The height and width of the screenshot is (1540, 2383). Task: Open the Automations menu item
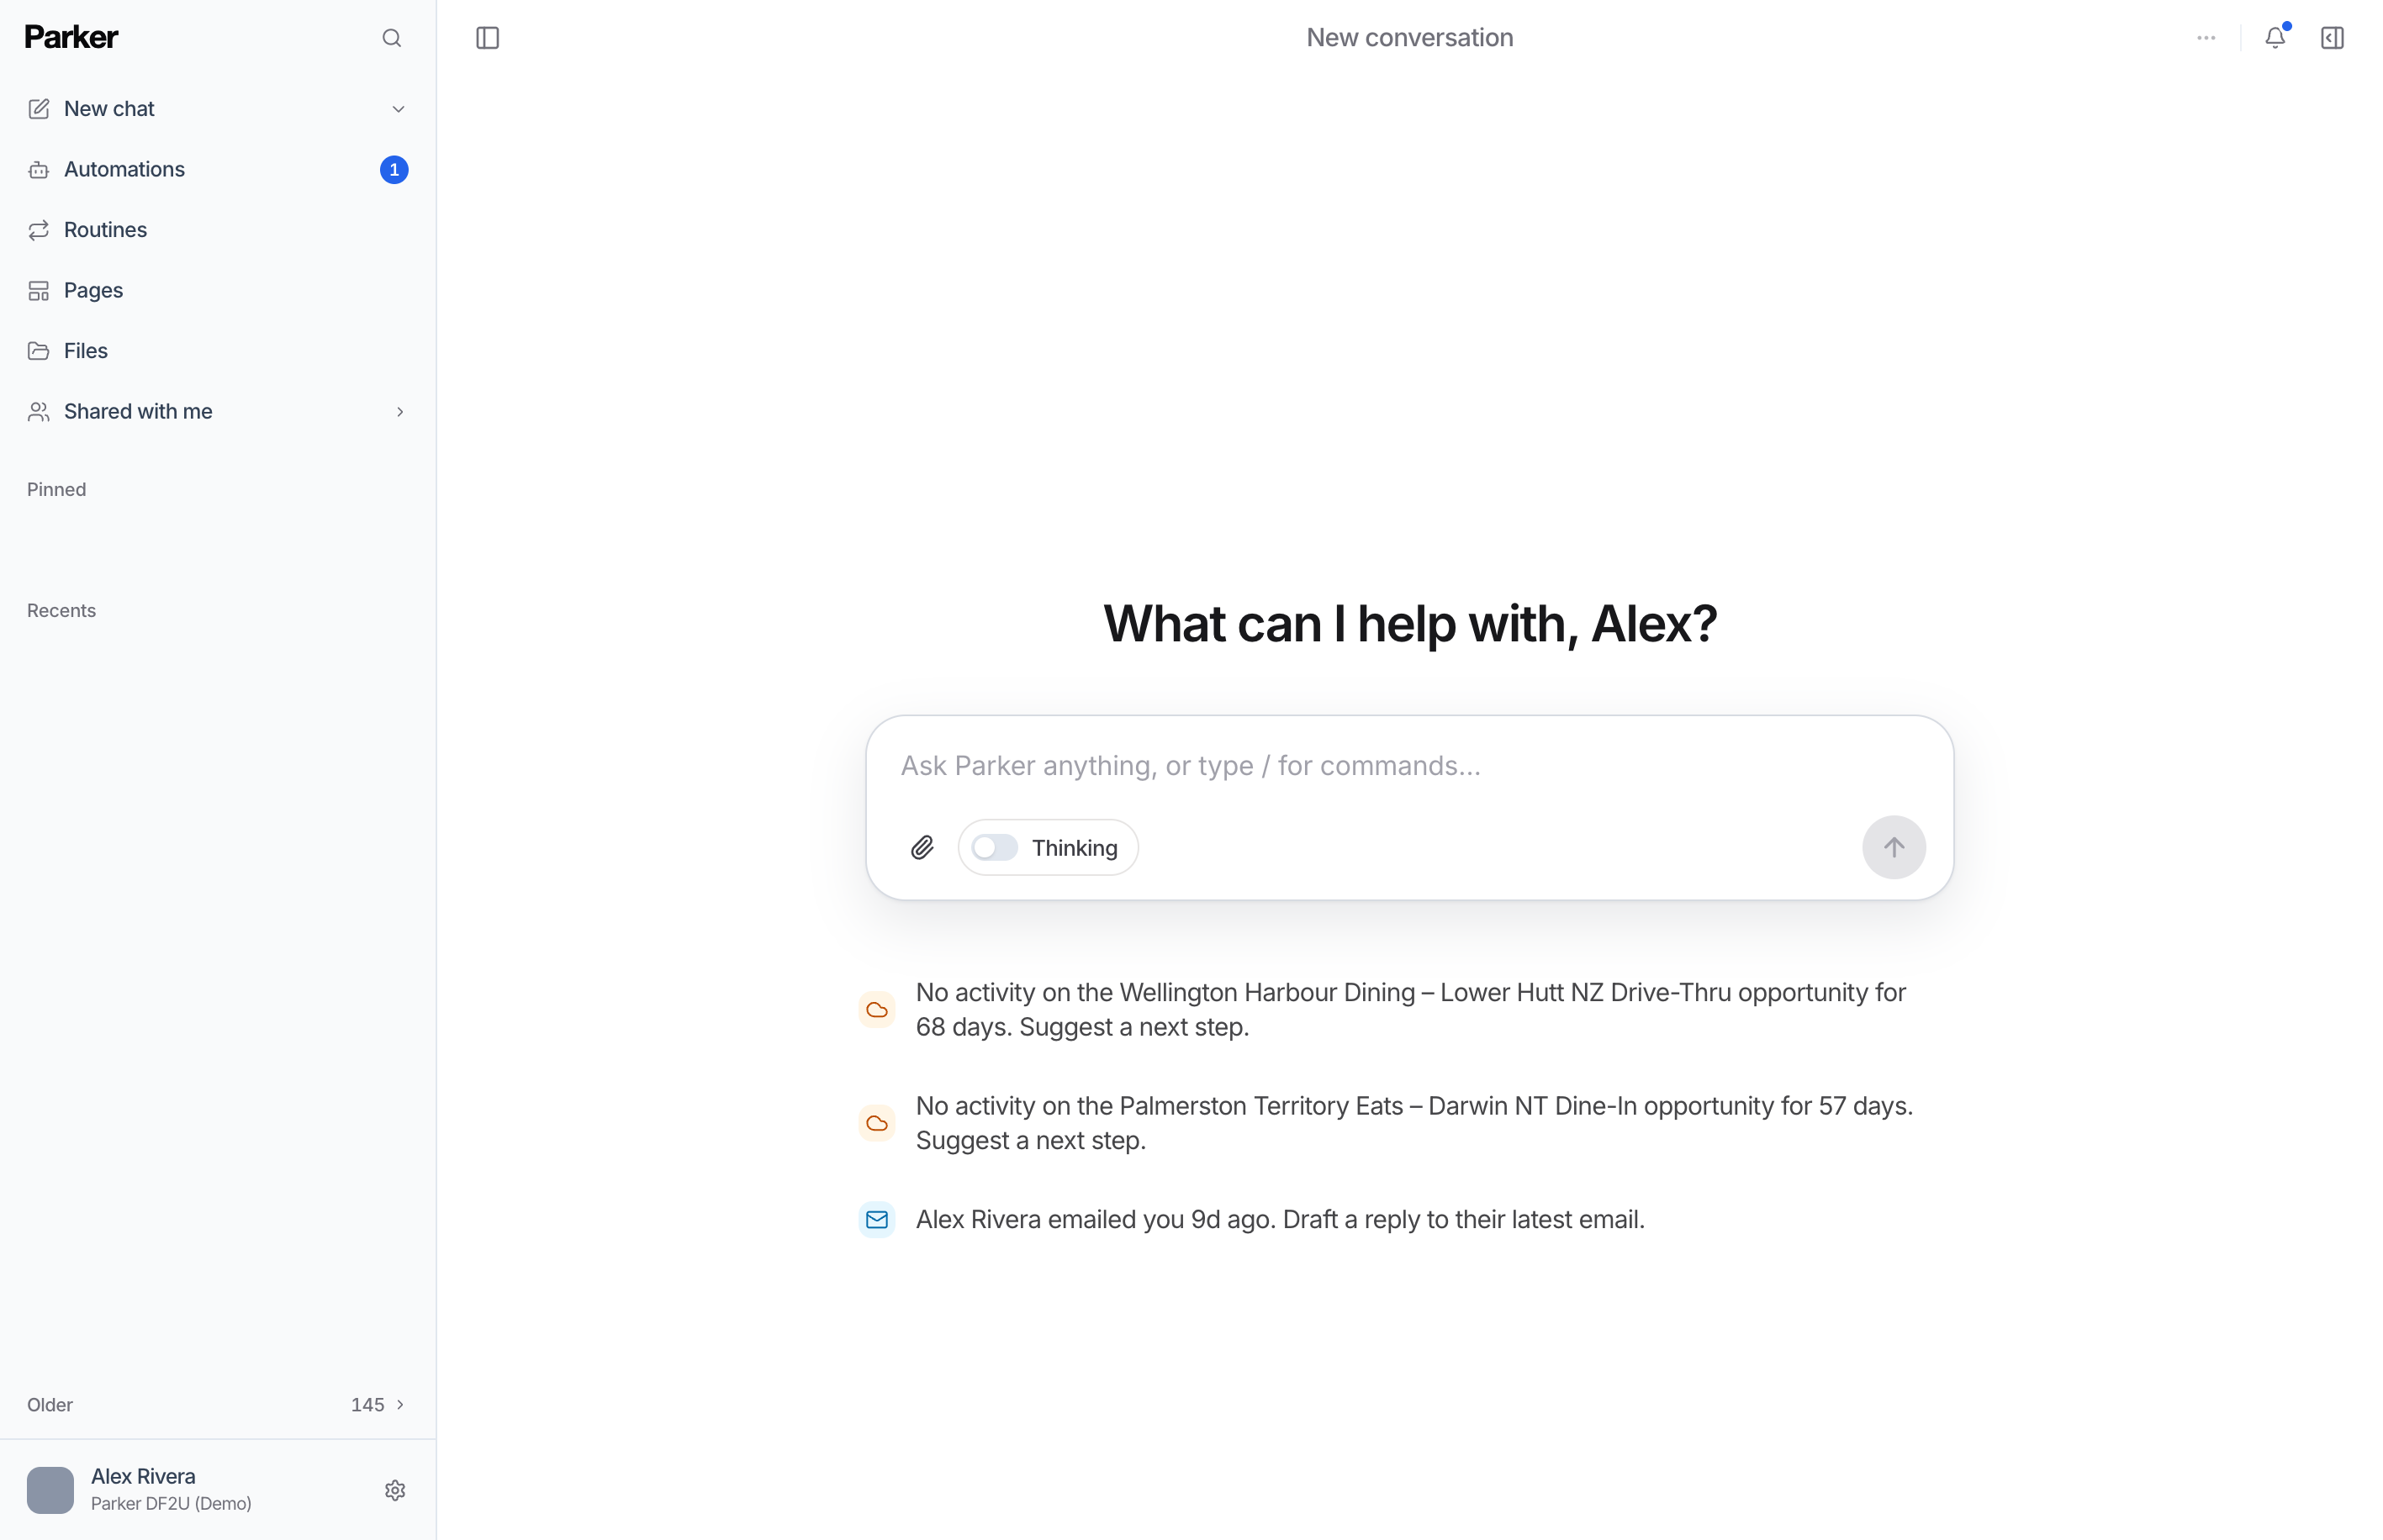tap(218, 170)
